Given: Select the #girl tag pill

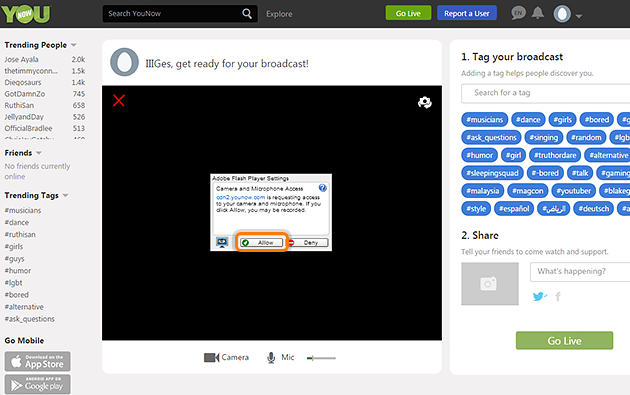Looking at the screenshot, I should point(513,155).
